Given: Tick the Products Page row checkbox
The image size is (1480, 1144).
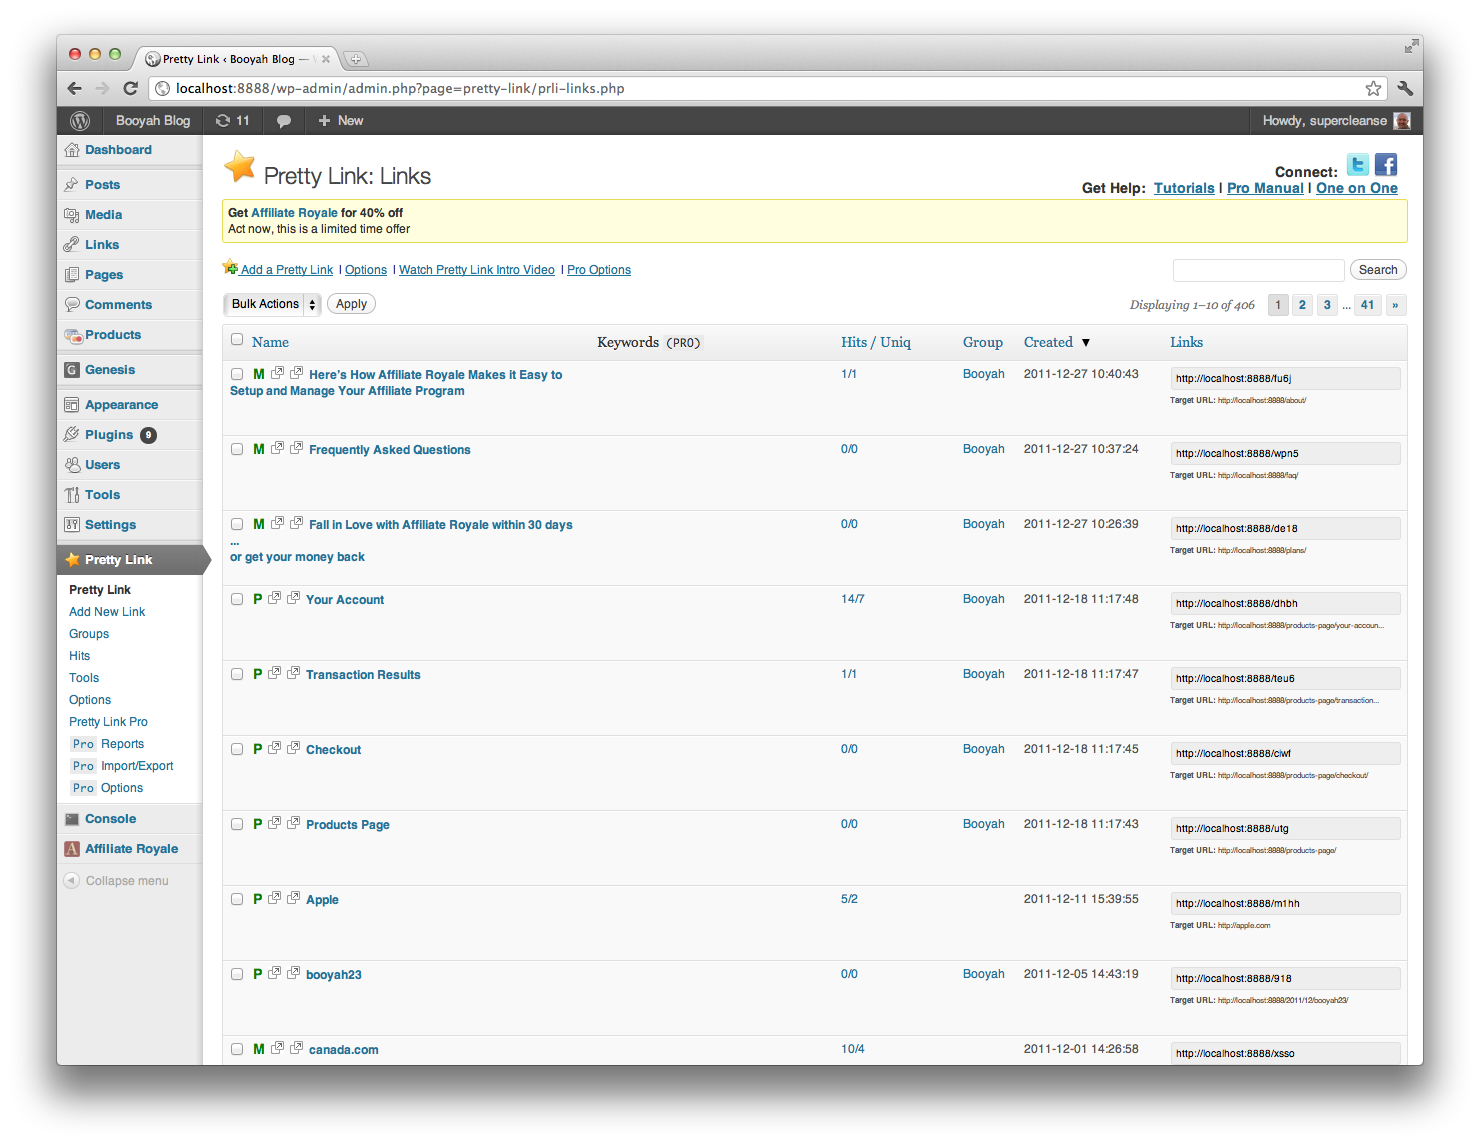Looking at the screenshot, I should (x=237, y=824).
